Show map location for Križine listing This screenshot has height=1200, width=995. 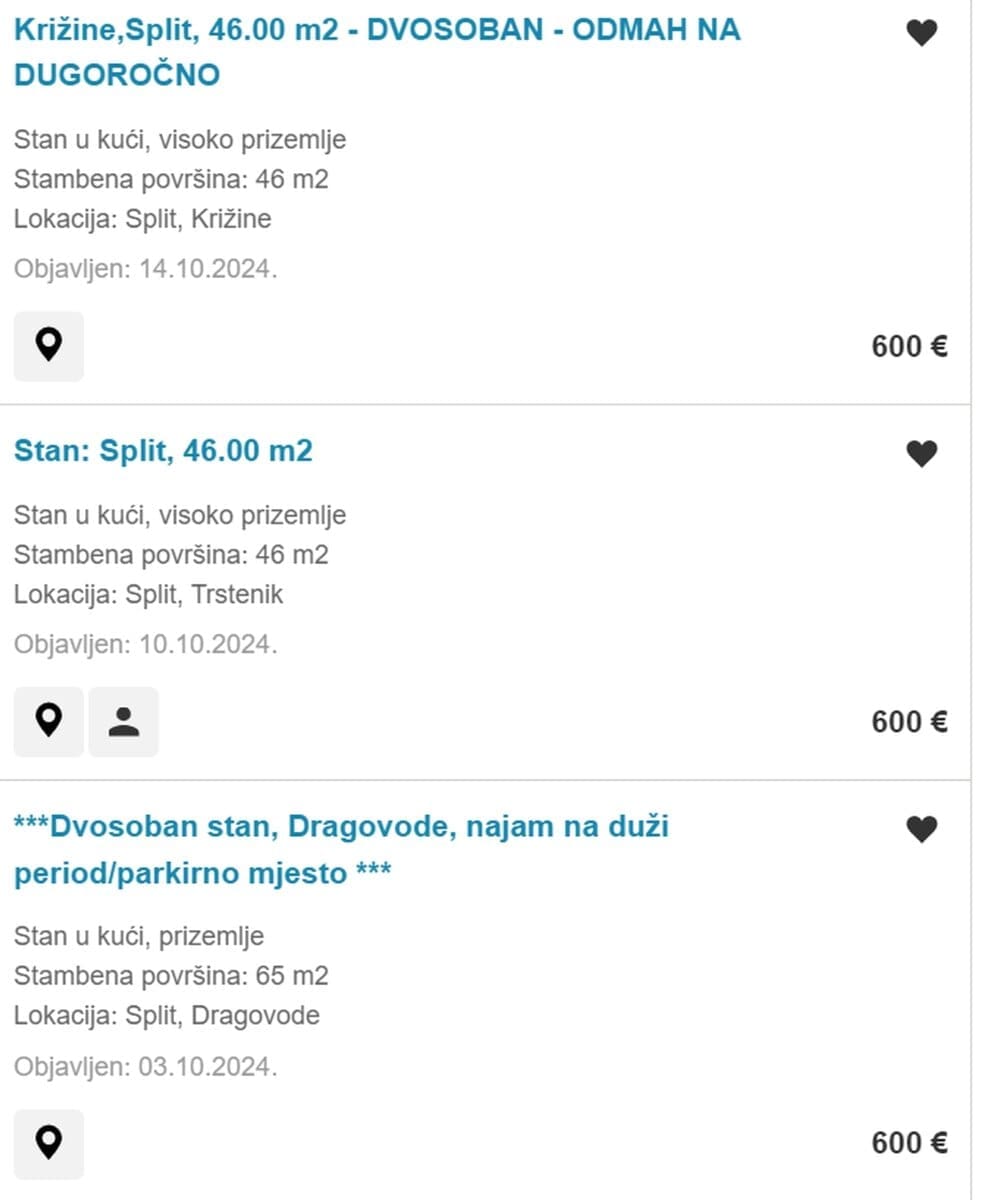tap(49, 346)
